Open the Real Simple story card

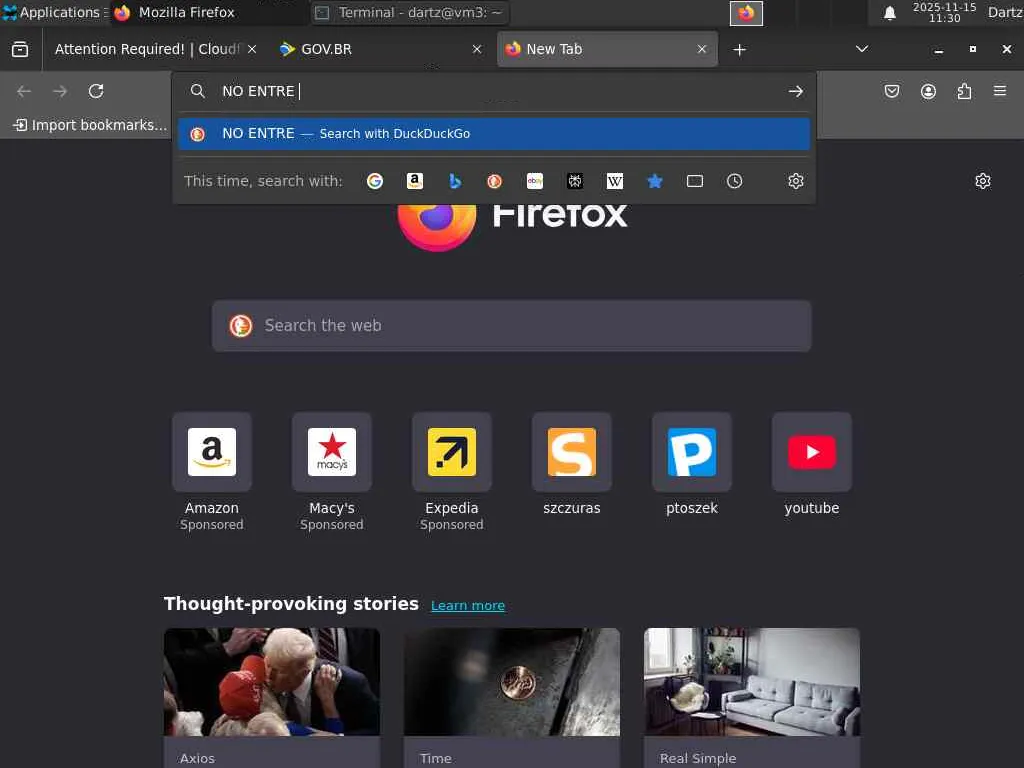pos(752,697)
